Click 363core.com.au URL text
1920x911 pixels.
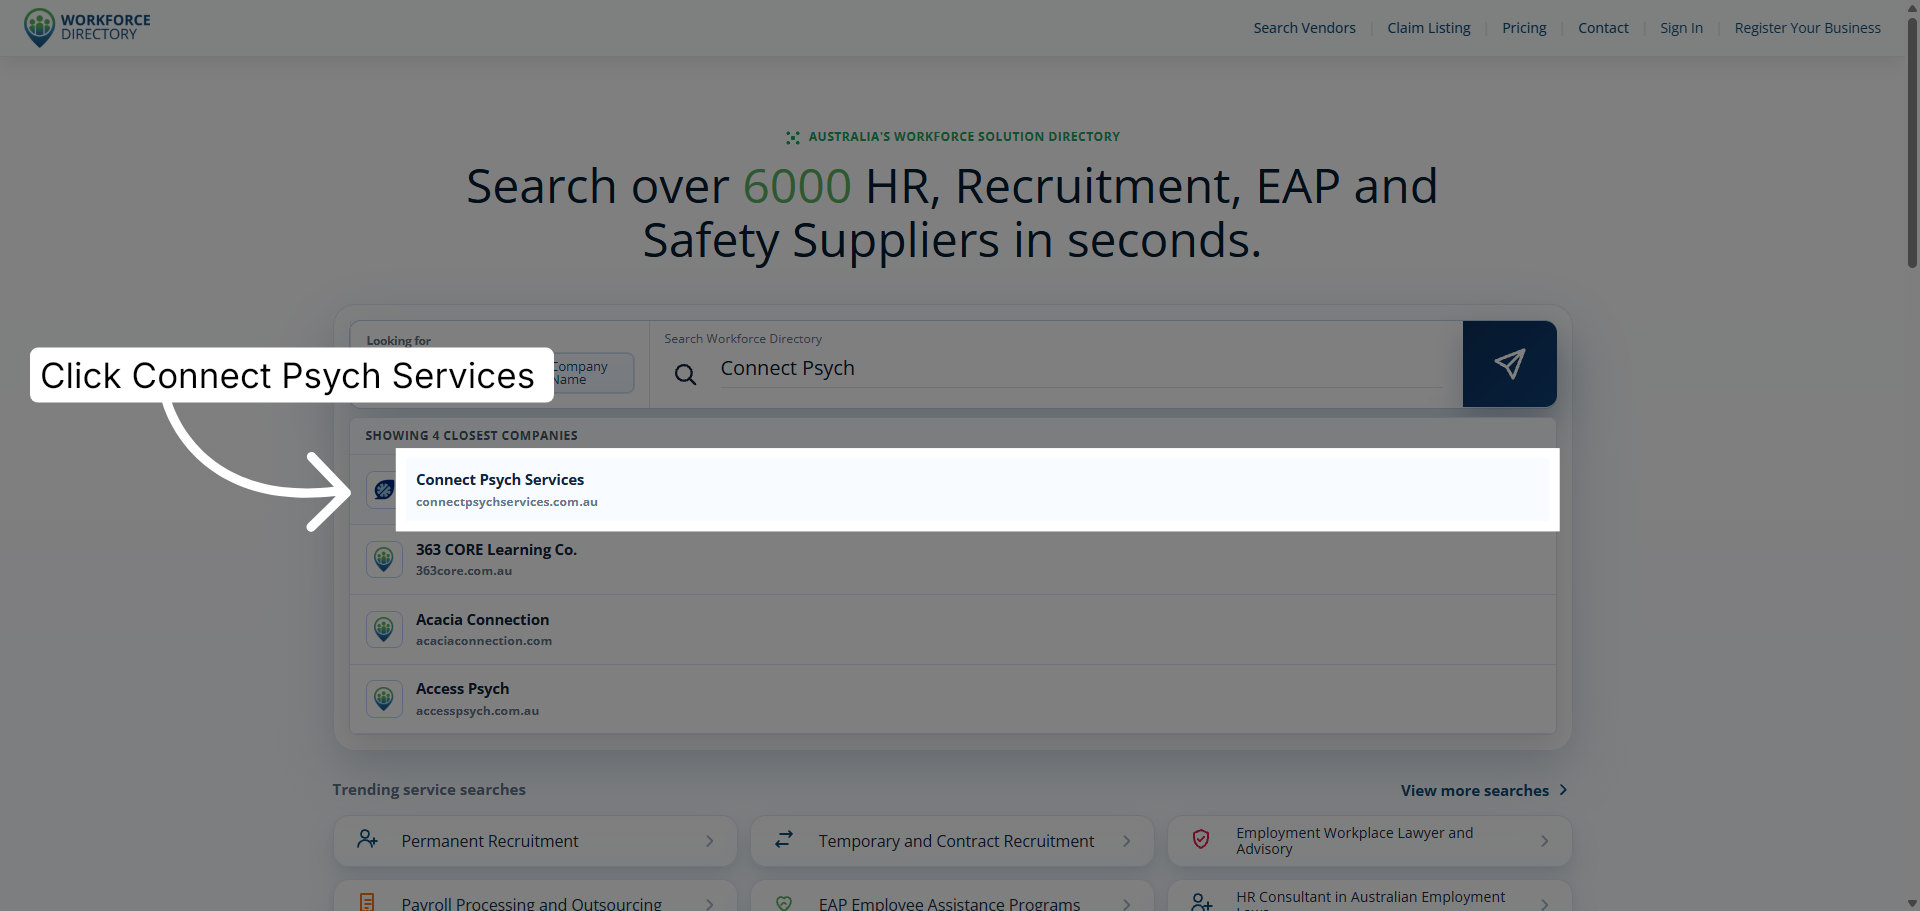point(464,571)
